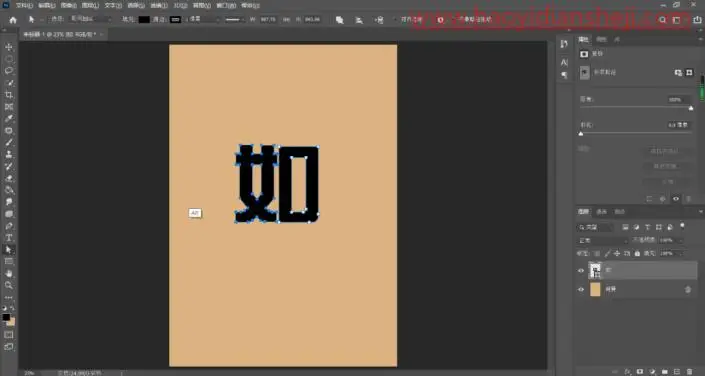The width and height of the screenshot is (705, 376).
Task: Open the Image menu
Action: (68, 6)
